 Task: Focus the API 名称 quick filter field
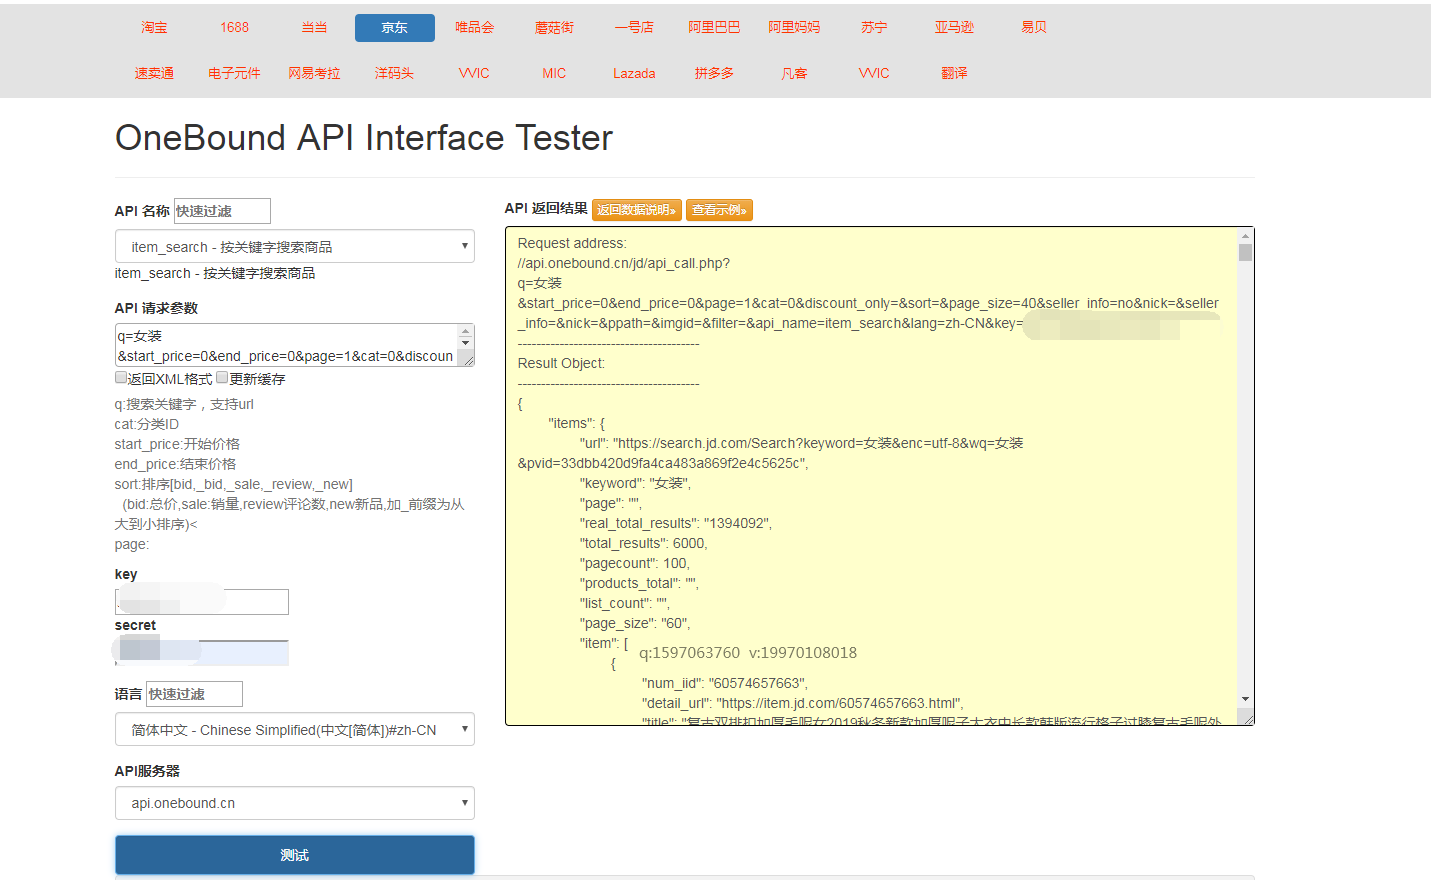coord(222,211)
